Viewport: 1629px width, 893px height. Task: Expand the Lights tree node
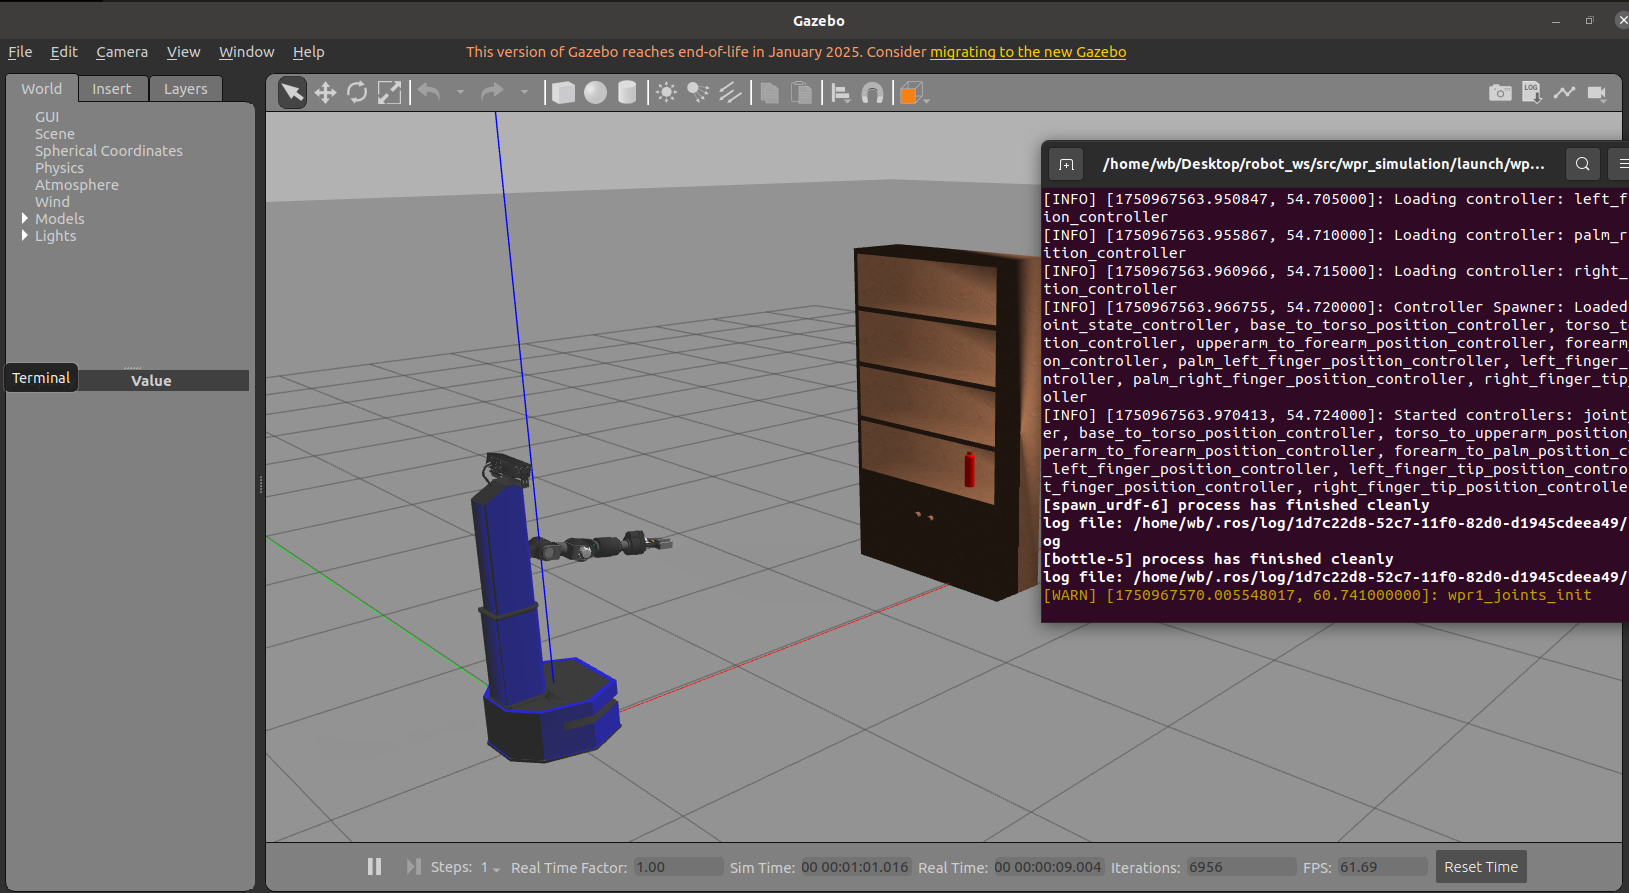coord(25,235)
